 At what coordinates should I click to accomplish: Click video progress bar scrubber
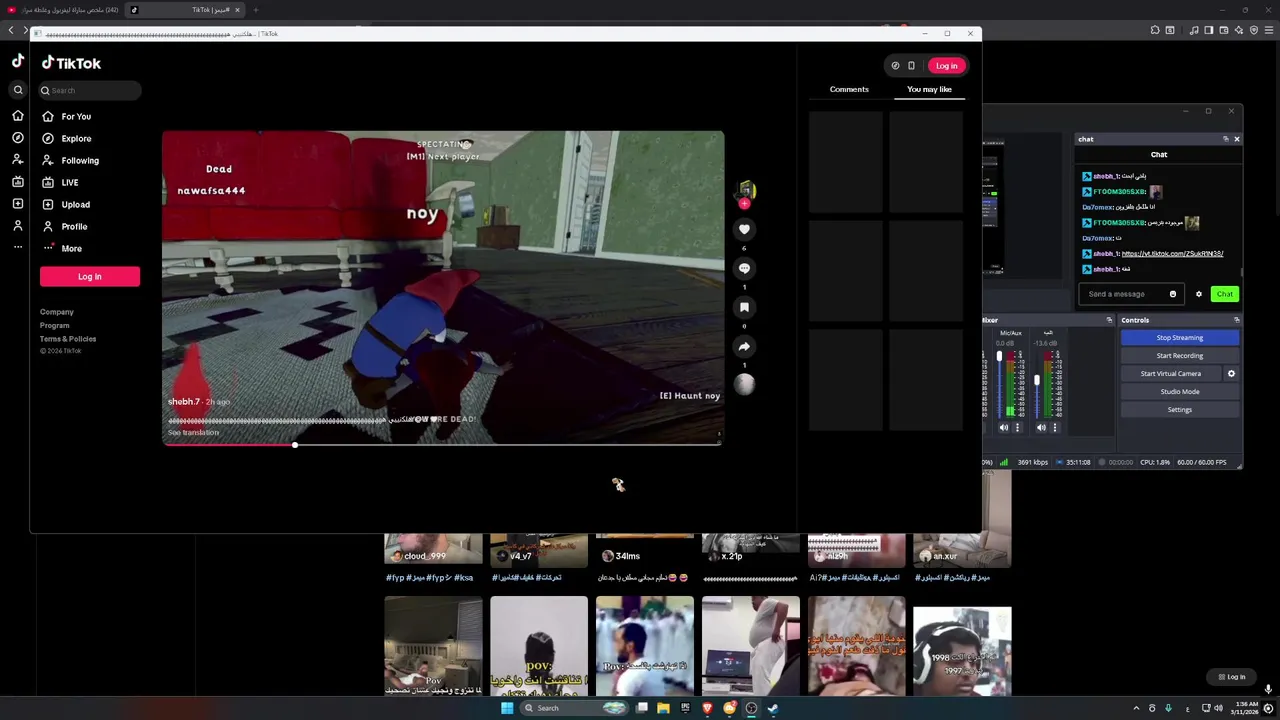pos(294,445)
